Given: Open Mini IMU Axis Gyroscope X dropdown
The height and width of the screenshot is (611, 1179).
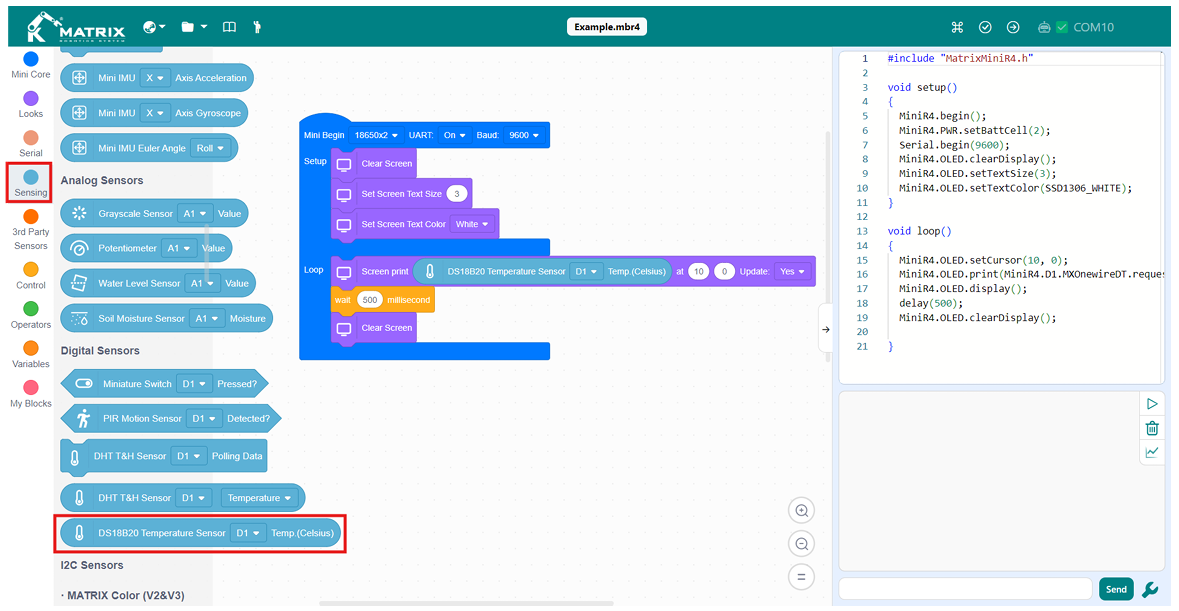Looking at the screenshot, I should [x=155, y=113].
